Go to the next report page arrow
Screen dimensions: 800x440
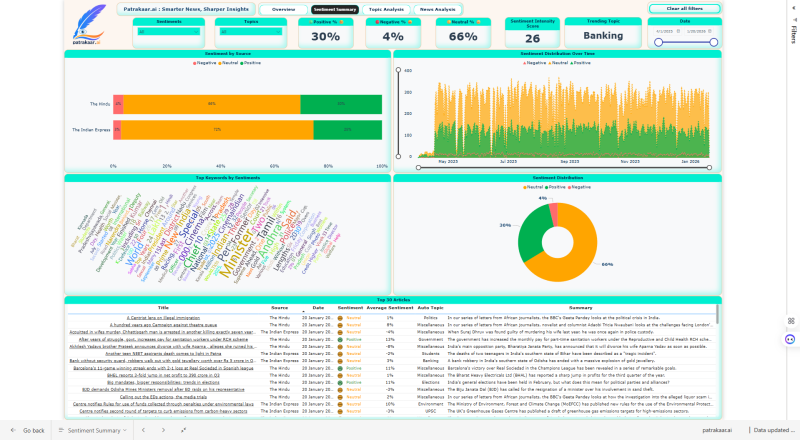(165, 430)
